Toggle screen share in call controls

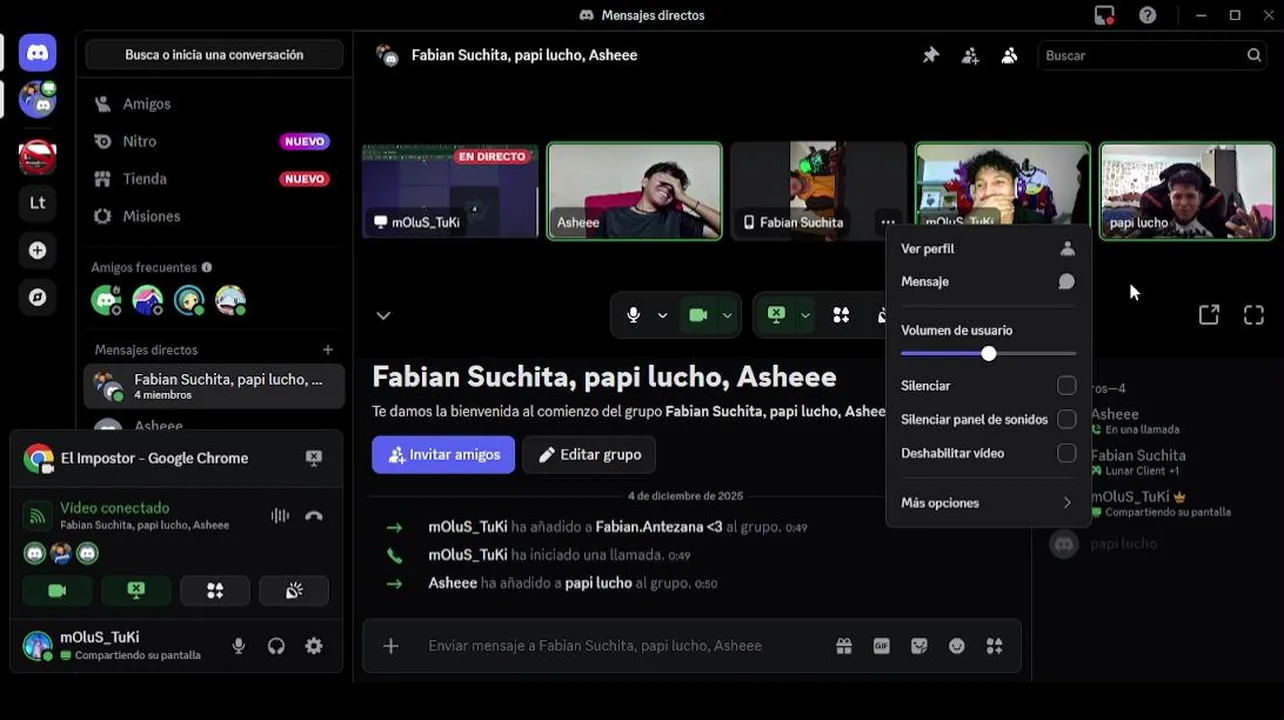pos(776,315)
